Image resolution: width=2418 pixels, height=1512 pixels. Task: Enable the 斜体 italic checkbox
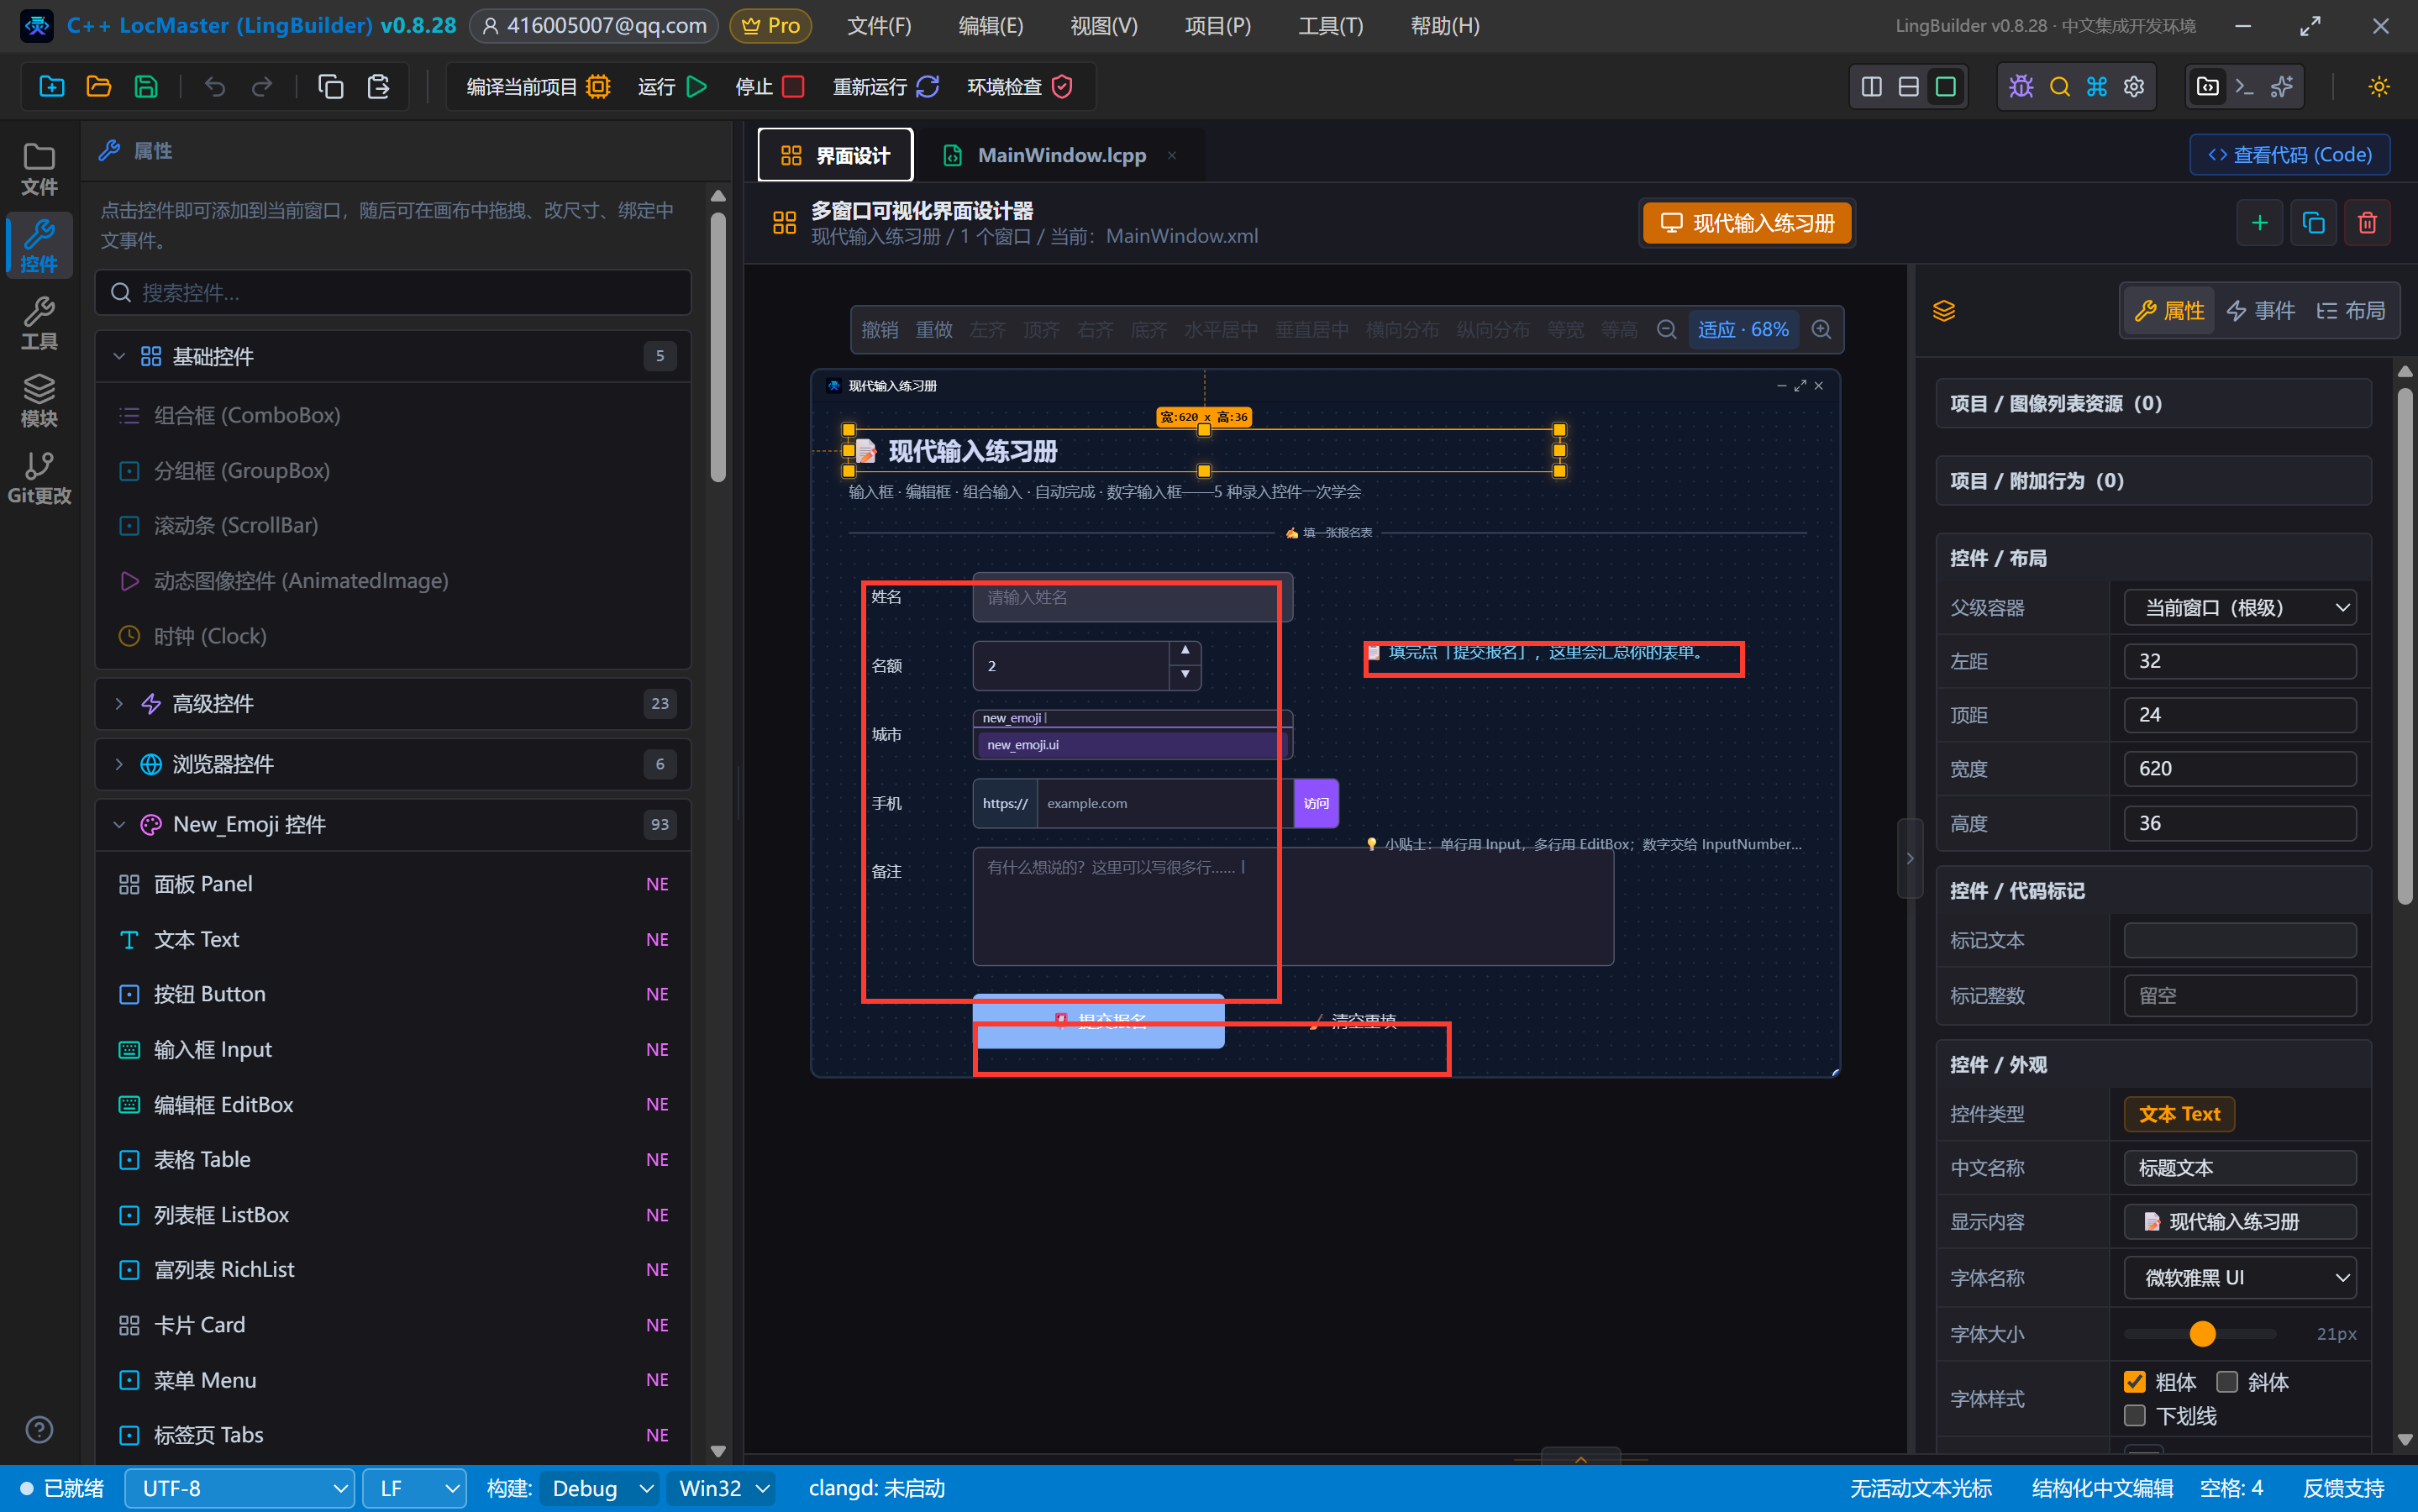[x=2226, y=1382]
